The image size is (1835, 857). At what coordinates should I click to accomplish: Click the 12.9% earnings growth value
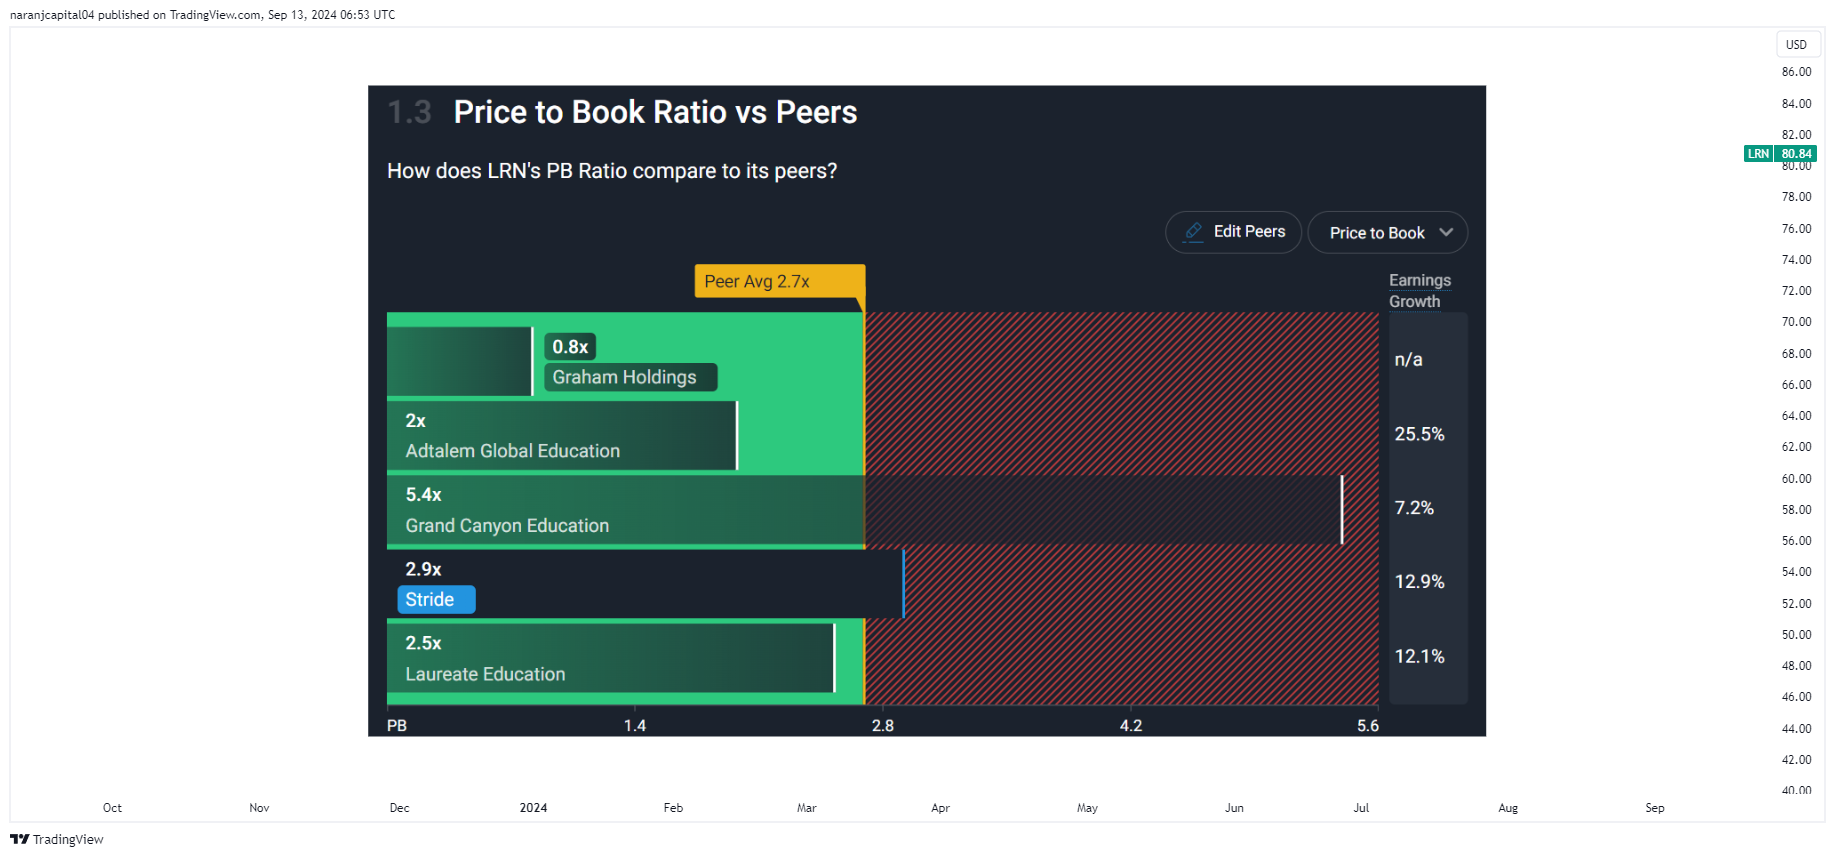click(x=1419, y=582)
